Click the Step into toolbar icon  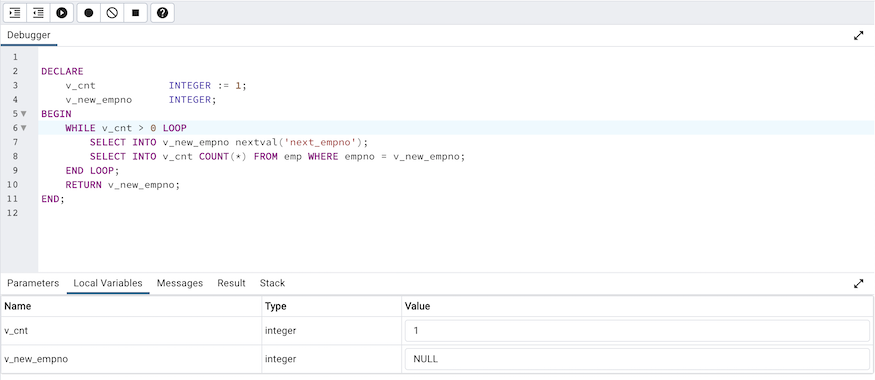pyautogui.click(x=15, y=12)
